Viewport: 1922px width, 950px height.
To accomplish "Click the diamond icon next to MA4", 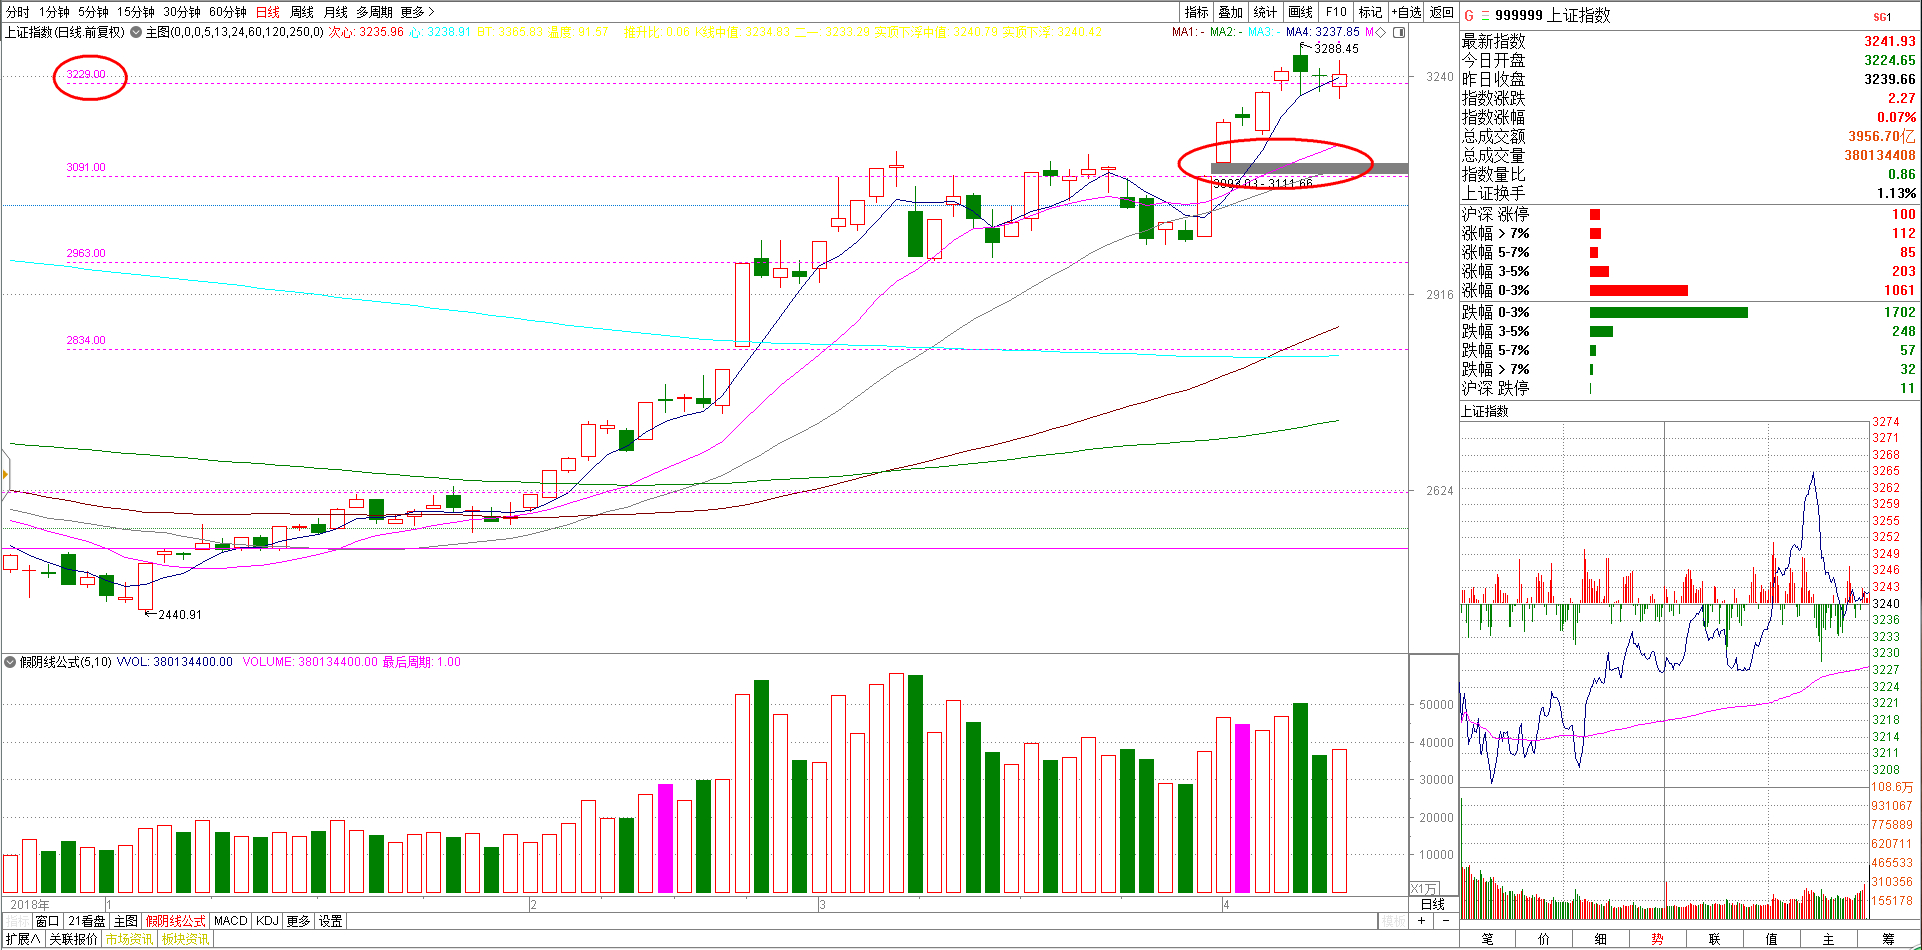I will [1381, 32].
